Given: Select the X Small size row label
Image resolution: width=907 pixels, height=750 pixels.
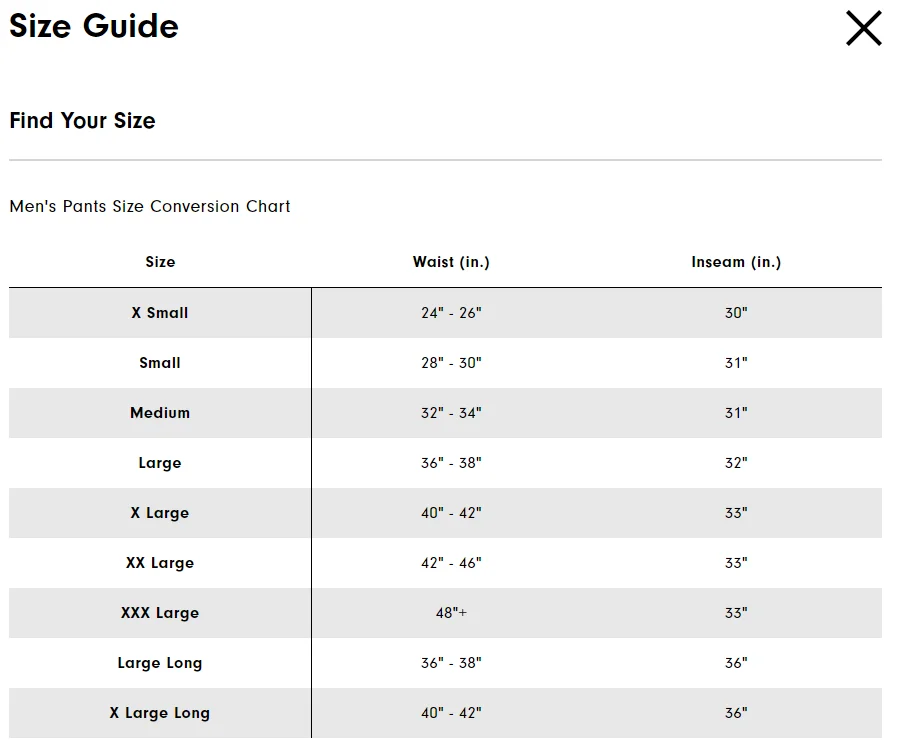Looking at the screenshot, I should 160,313.
